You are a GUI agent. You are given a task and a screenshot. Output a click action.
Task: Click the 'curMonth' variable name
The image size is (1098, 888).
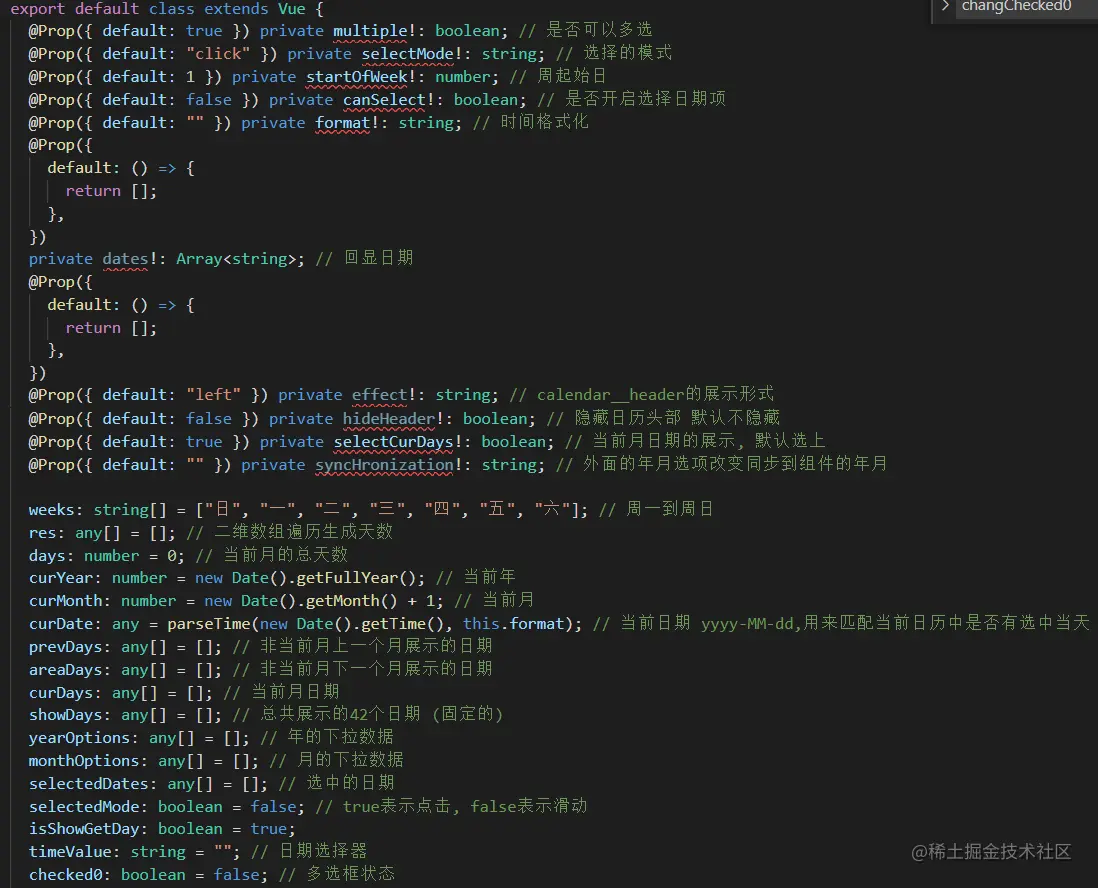pyautogui.click(x=65, y=601)
